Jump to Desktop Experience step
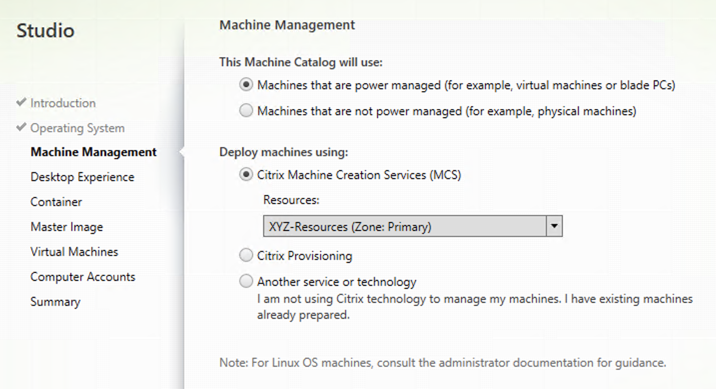 click(x=82, y=177)
